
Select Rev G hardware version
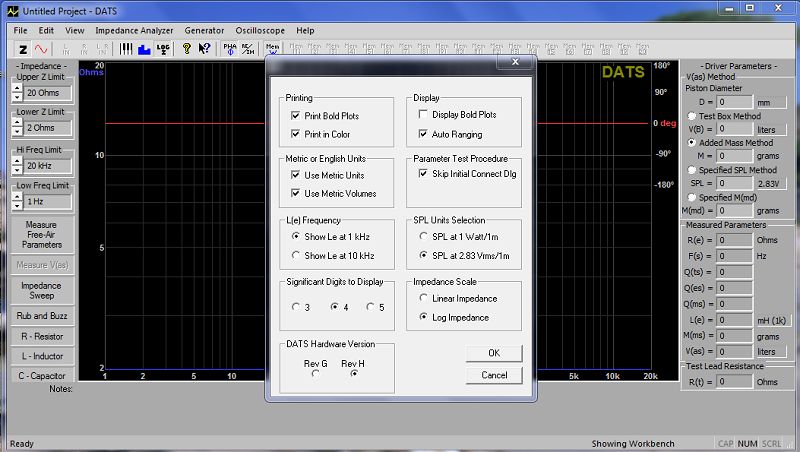(316, 374)
